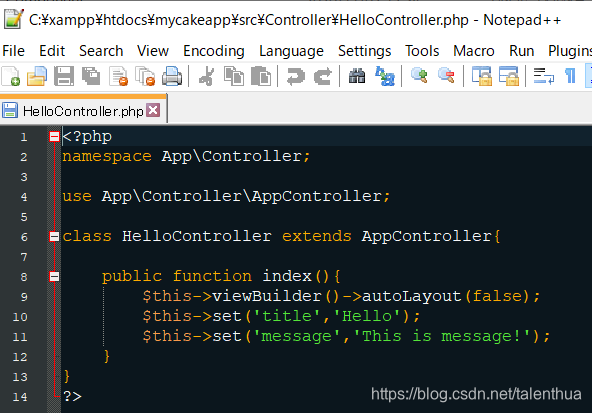Viewport: 592px width, 413px height.
Task: Click the Zoom Out magnifier icon
Action: [x=446, y=76]
